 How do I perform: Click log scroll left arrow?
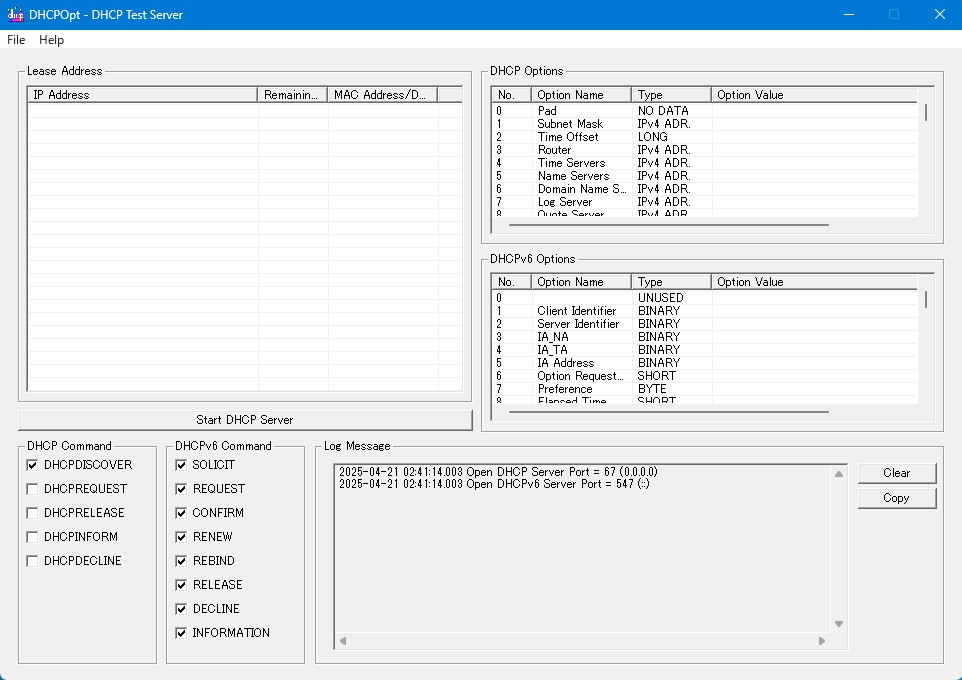pos(343,641)
